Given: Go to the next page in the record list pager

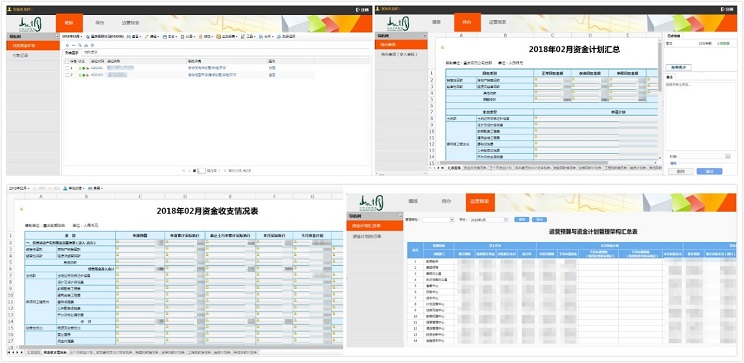Looking at the screenshot, I should tap(219, 170).
